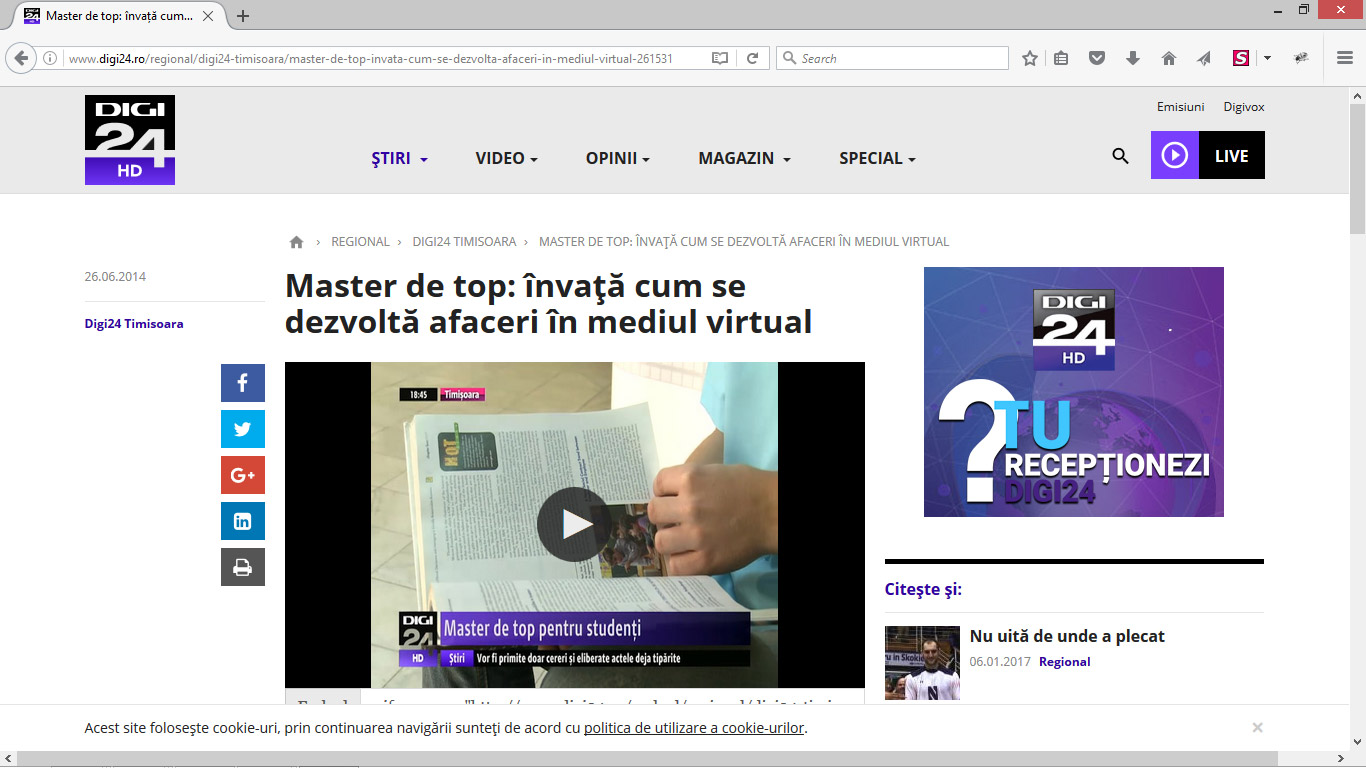1366x768 pixels.
Task: Print the article
Action: point(243,567)
